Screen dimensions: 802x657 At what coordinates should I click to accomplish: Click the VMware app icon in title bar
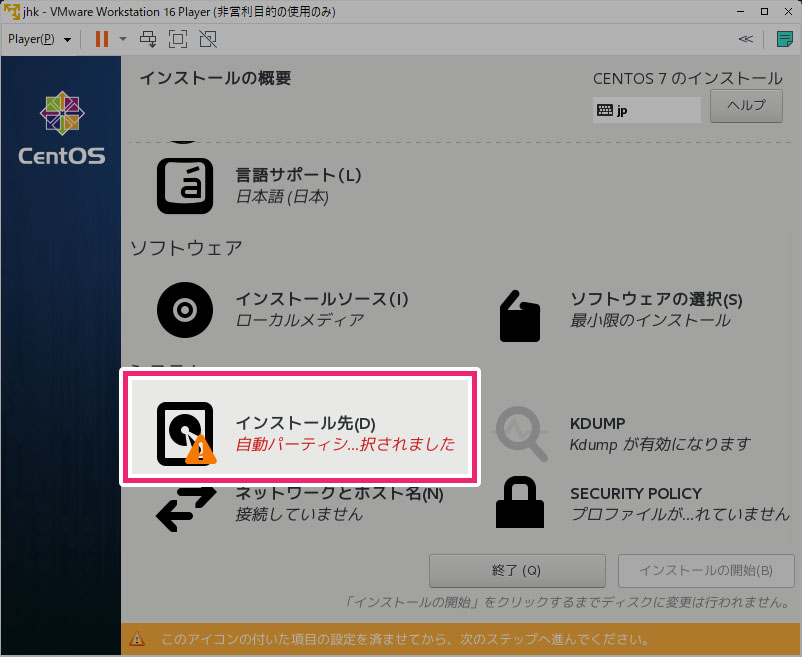[x=12, y=11]
